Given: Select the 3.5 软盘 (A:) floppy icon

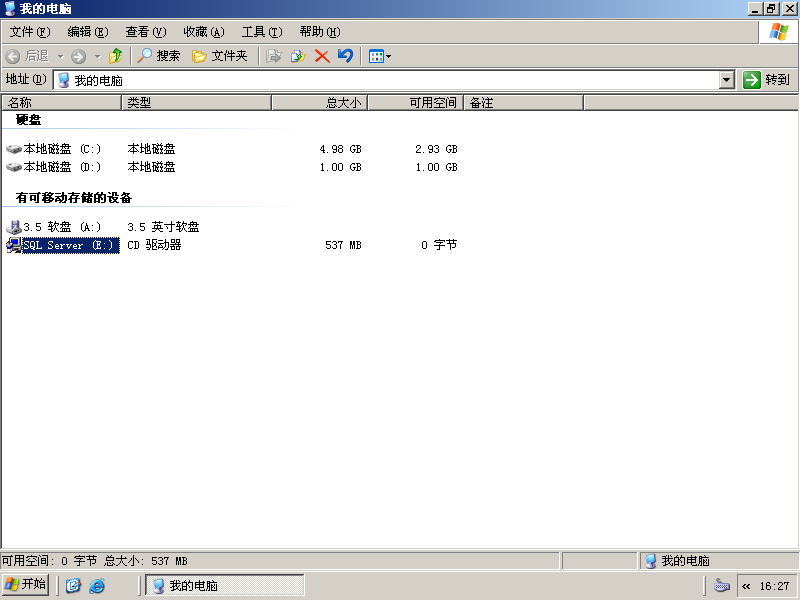Looking at the screenshot, I should pos(14,227).
